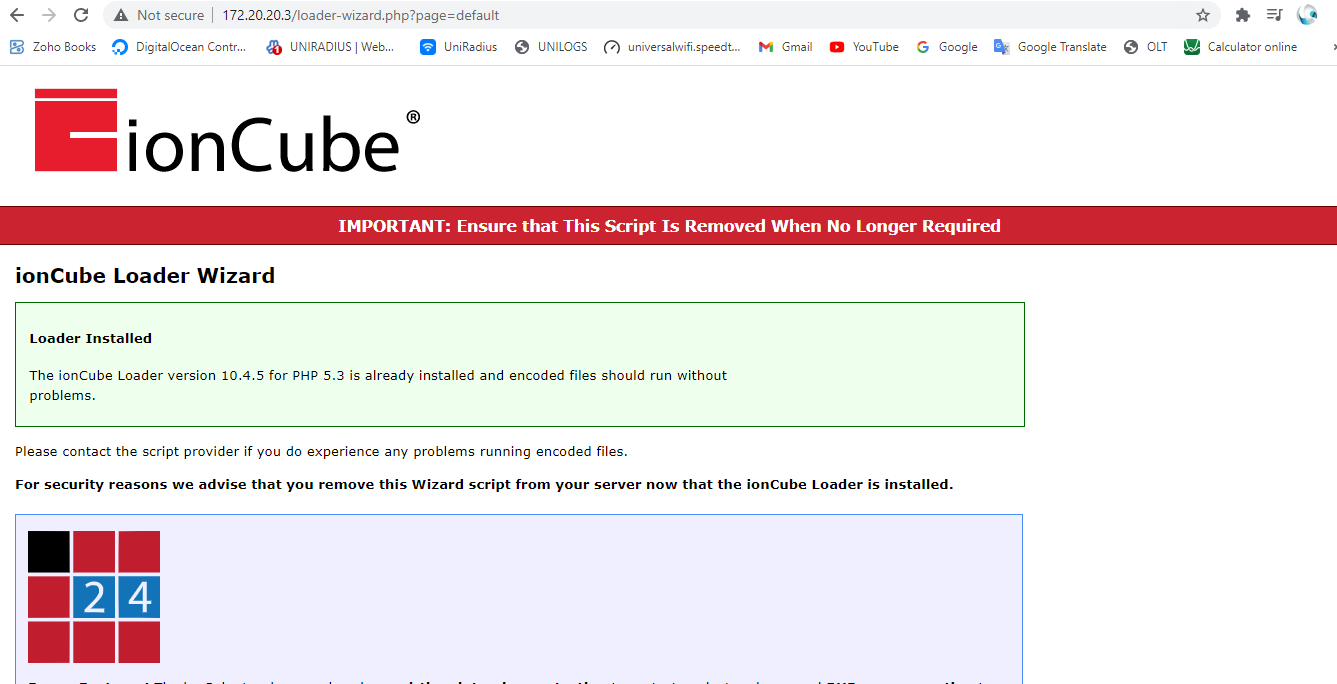This screenshot has height=684, width=1337.
Task: Click the Loader Installed heading
Action: [x=91, y=338]
